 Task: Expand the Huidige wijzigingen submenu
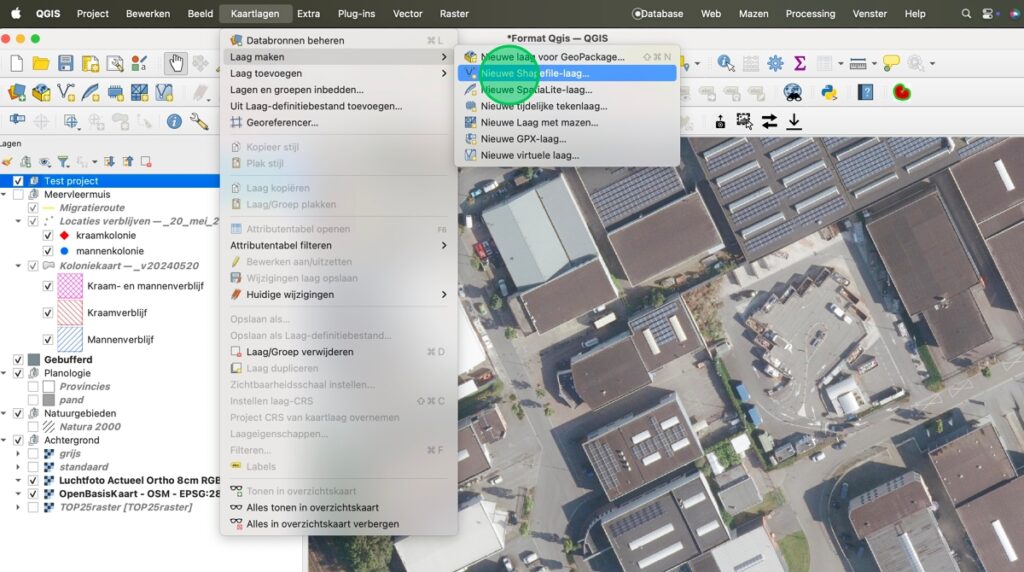(x=338, y=295)
